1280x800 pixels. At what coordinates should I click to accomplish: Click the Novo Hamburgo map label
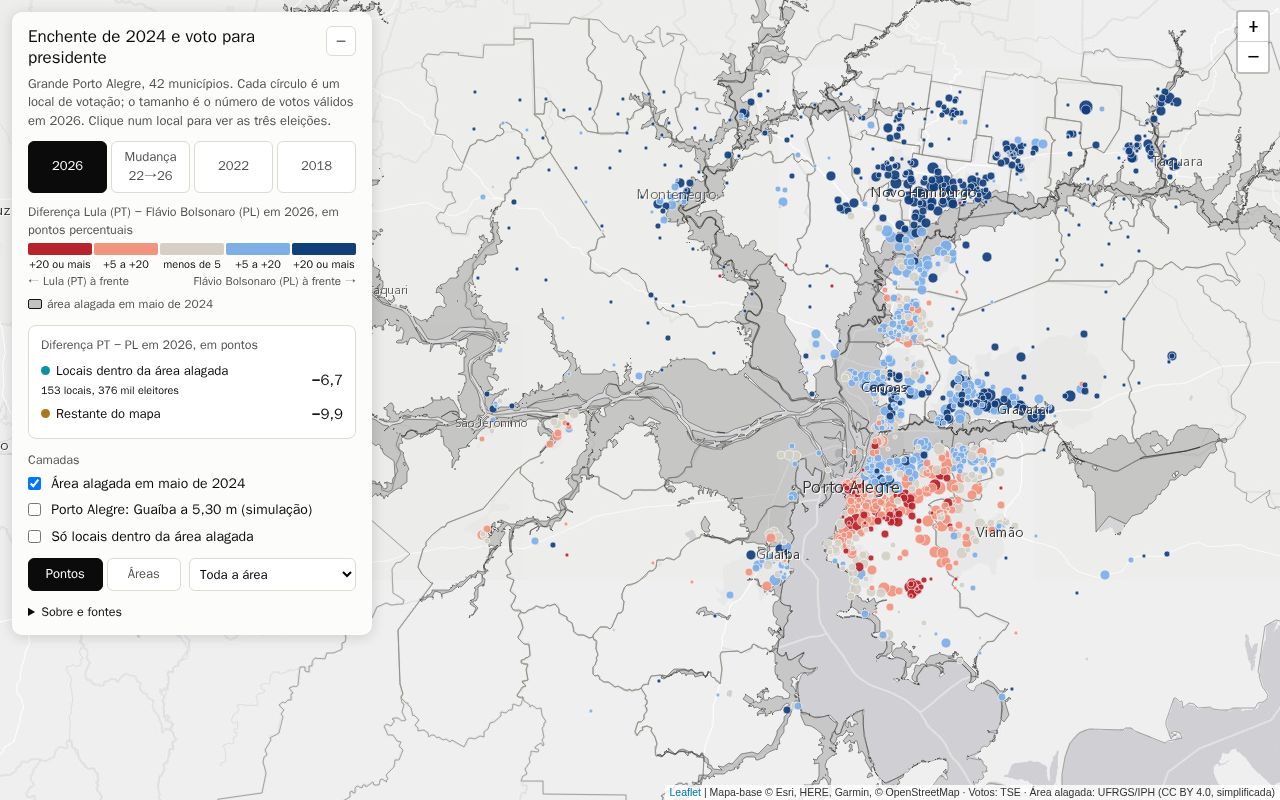pyautogui.click(x=925, y=192)
